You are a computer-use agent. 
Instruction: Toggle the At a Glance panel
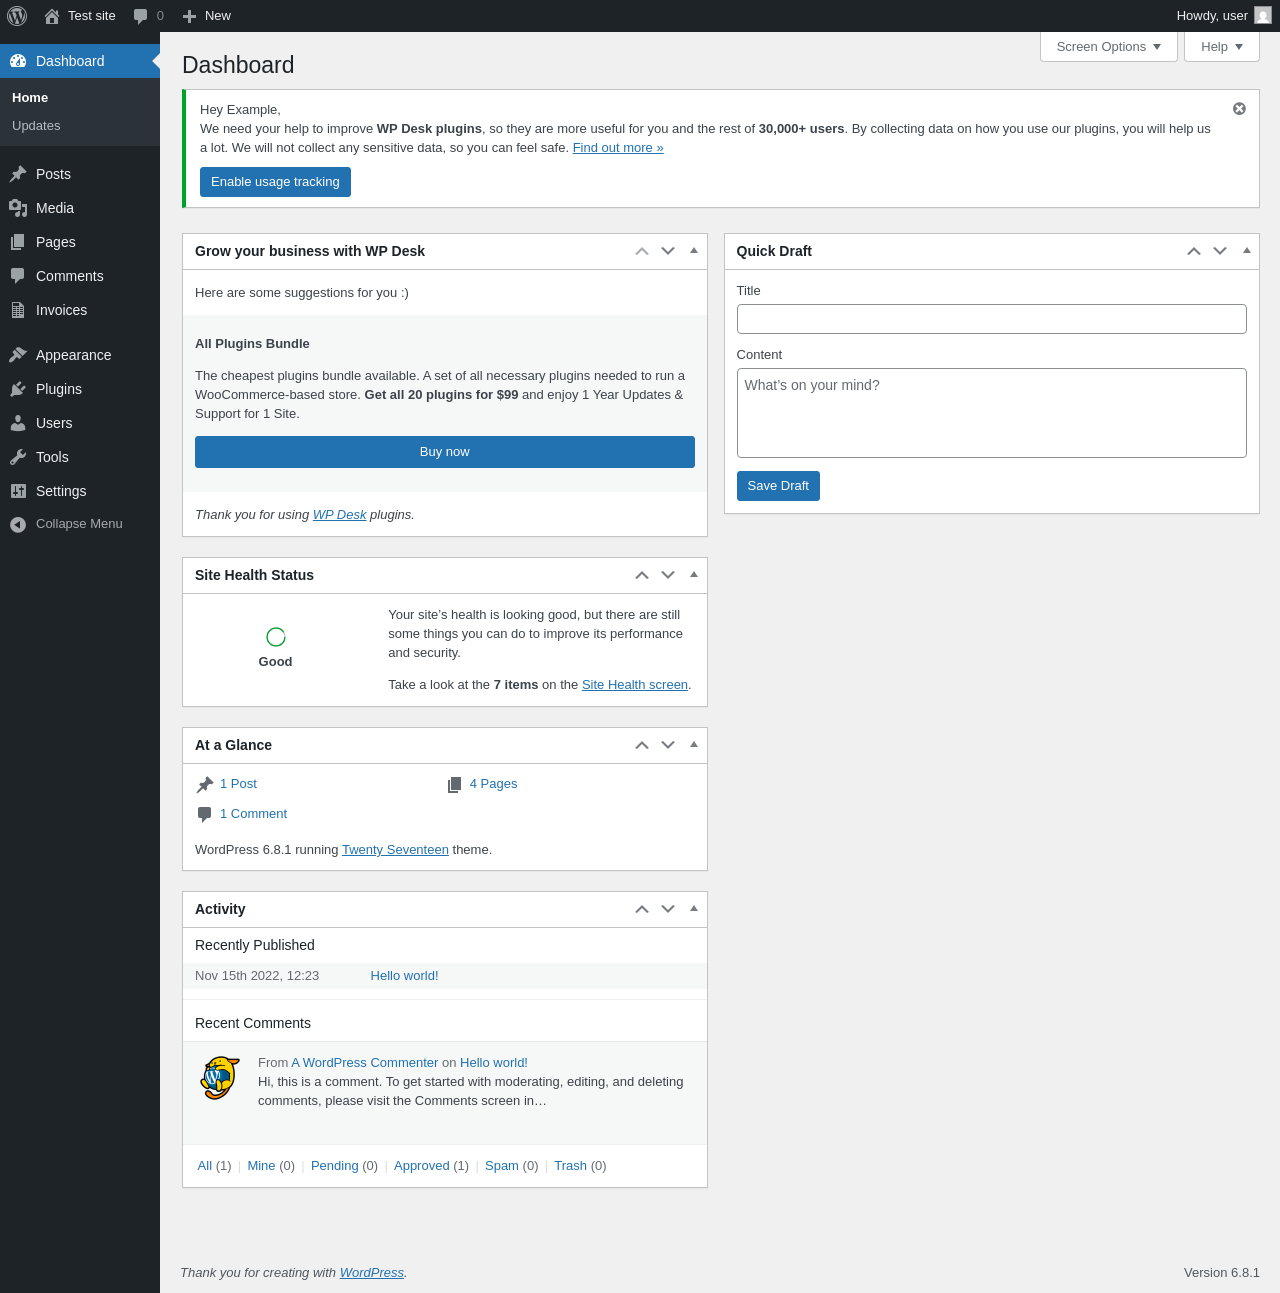pos(694,745)
